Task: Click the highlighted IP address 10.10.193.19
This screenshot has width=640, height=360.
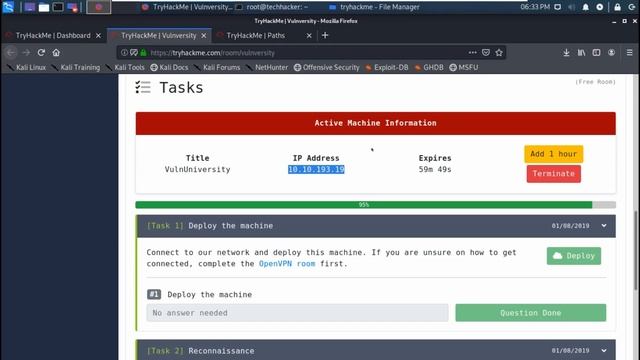Action: coord(316,169)
